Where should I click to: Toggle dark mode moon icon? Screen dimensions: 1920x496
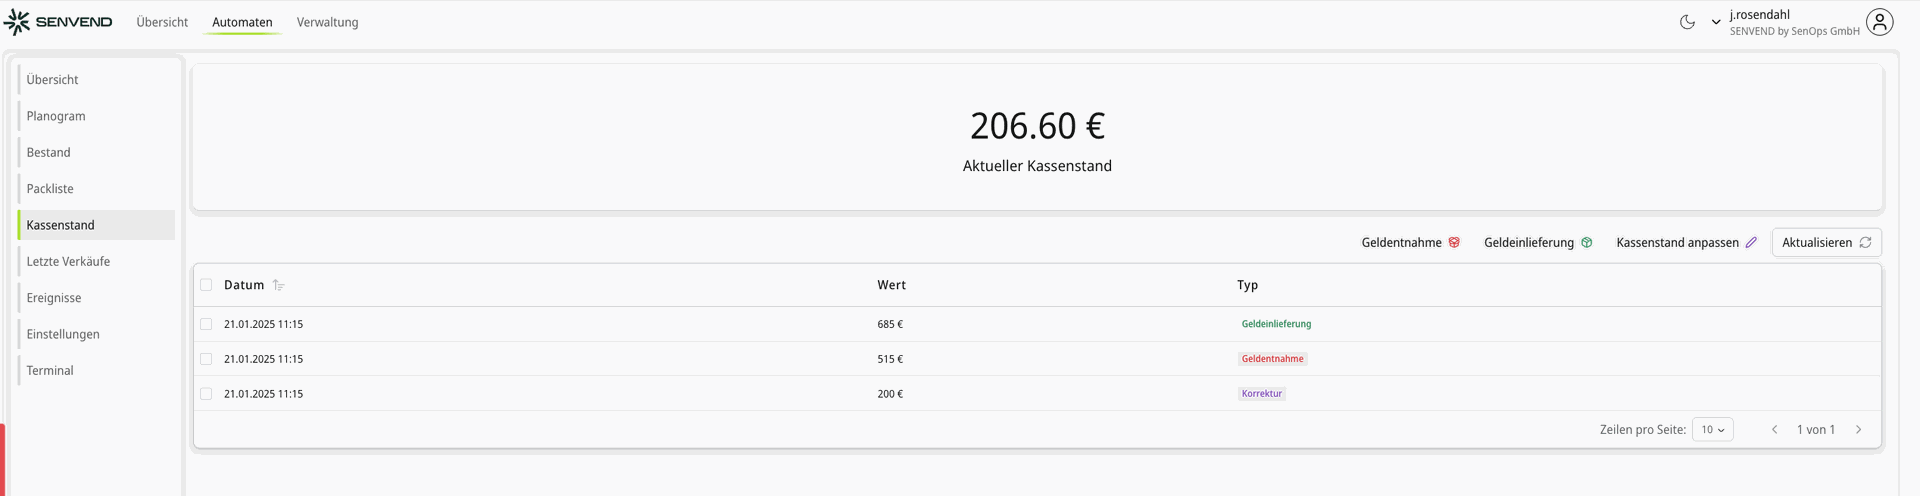coord(1687,22)
